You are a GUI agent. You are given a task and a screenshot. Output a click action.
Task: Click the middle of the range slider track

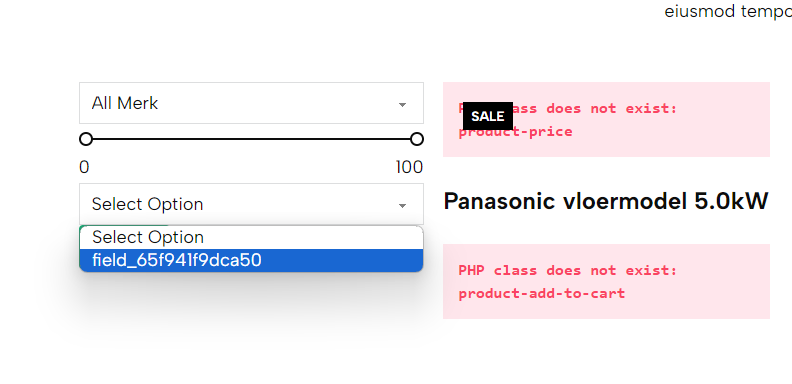pos(251,139)
